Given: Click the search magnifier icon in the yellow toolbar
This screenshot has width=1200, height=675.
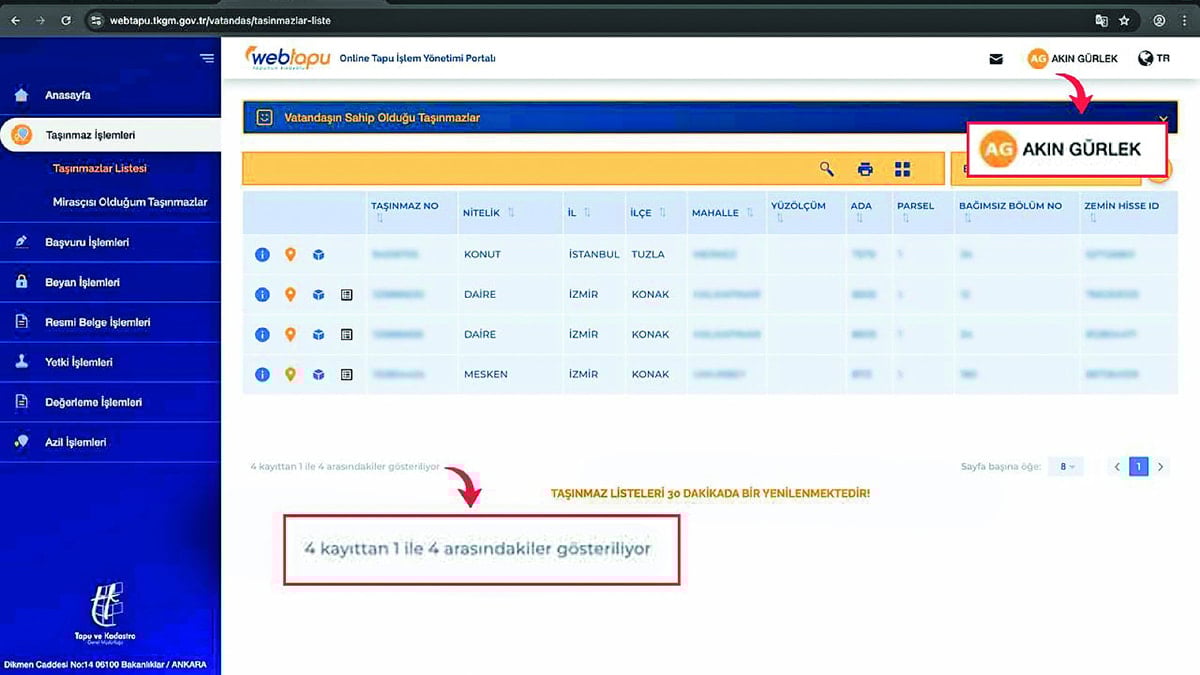Looking at the screenshot, I should point(827,169).
